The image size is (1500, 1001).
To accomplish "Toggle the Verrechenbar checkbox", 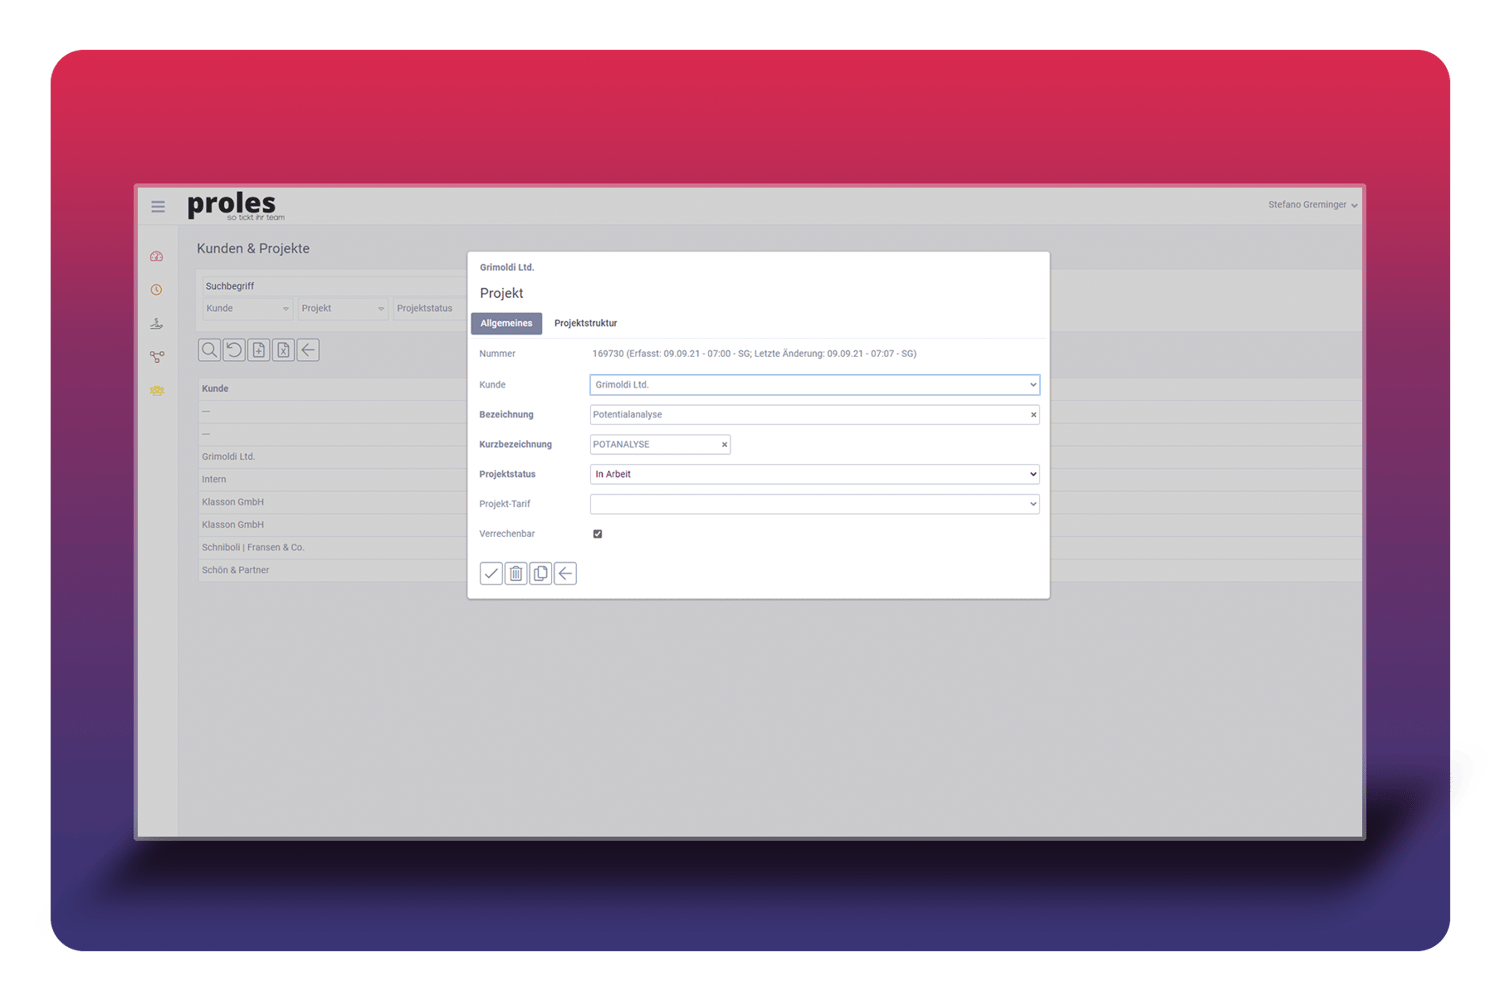I will click(598, 534).
